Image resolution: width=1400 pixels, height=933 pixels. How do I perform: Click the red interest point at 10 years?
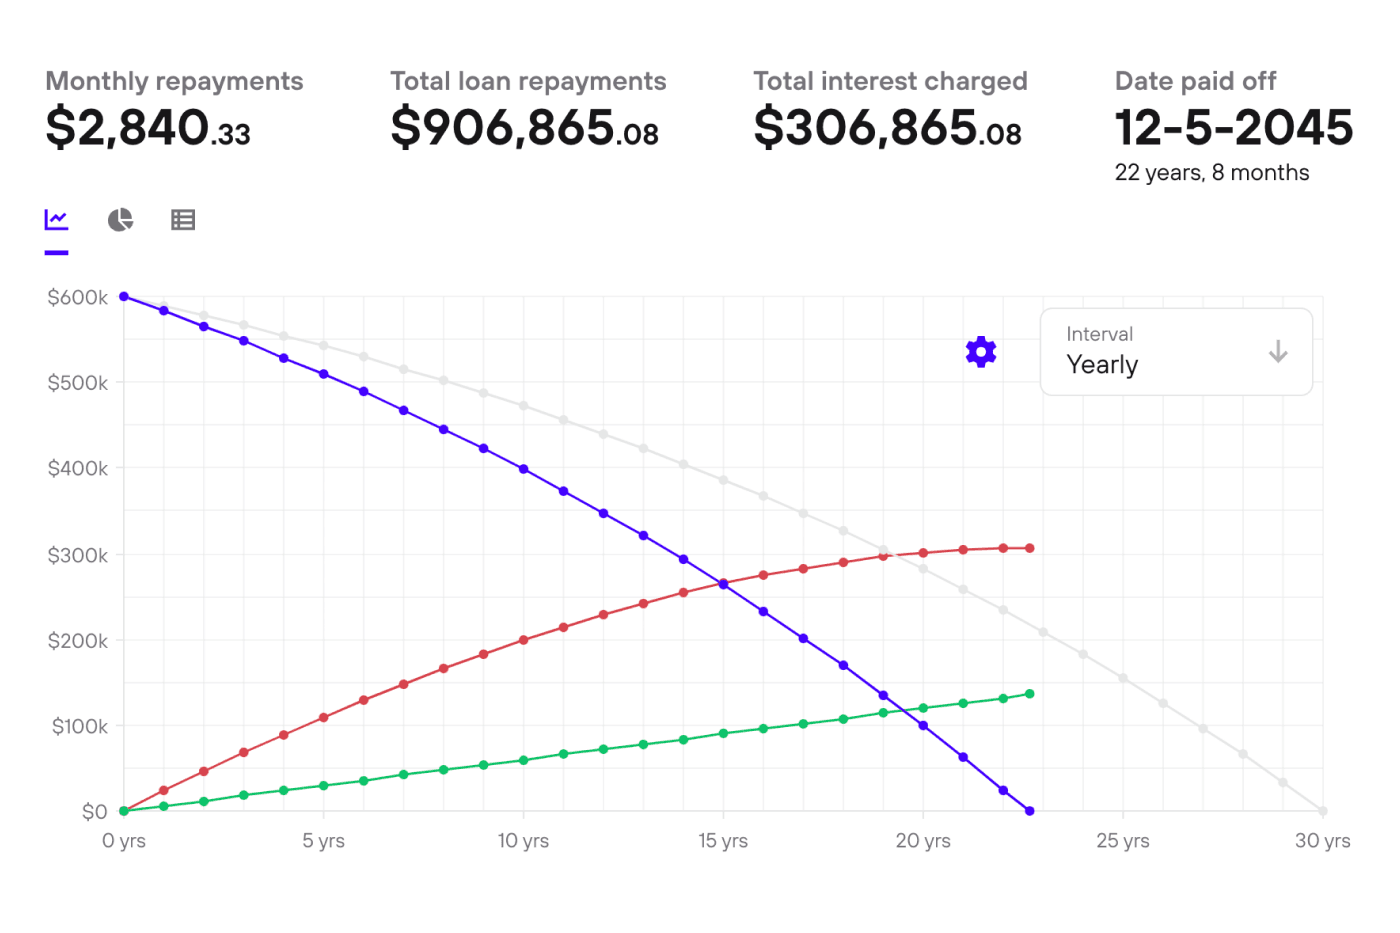point(523,640)
